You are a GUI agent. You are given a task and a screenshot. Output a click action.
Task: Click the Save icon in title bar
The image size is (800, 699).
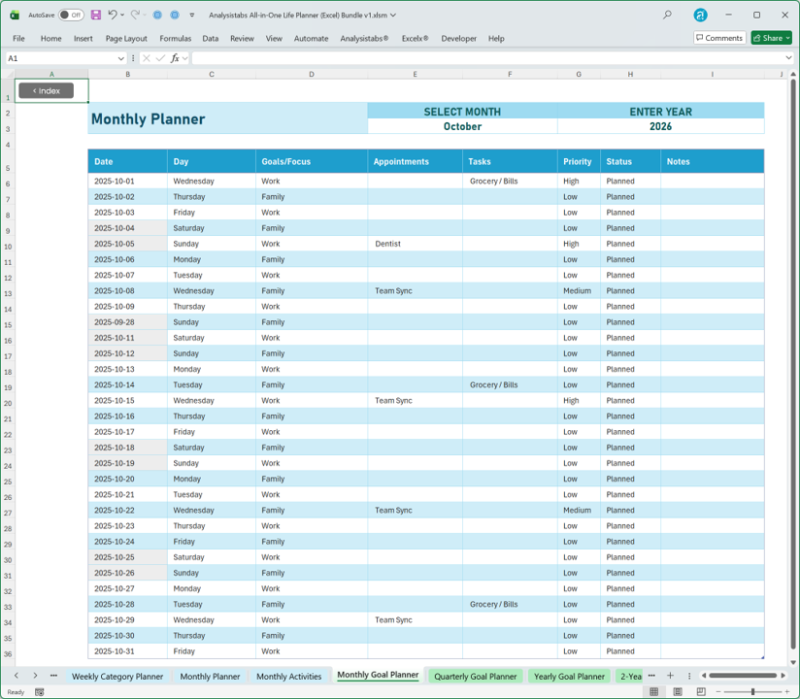(95, 15)
